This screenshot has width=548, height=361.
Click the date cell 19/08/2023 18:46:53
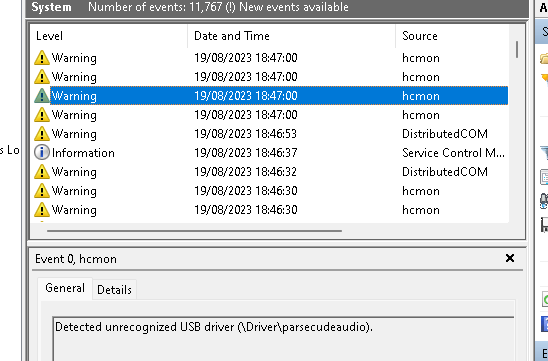(245, 134)
